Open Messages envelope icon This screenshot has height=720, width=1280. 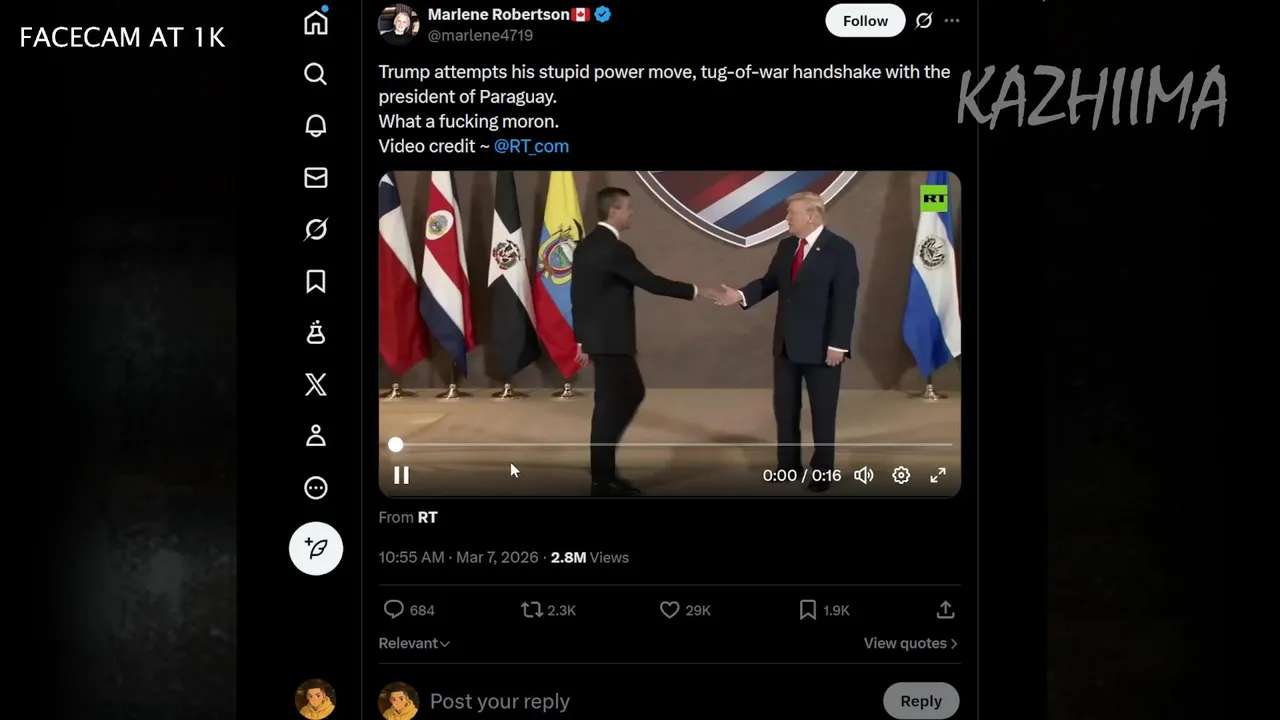tap(316, 178)
